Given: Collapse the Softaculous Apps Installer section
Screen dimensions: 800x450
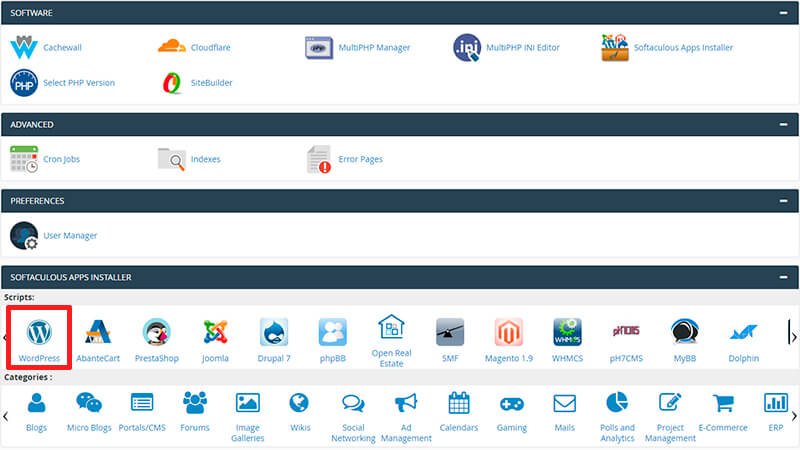Looking at the screenshot, I should tap(783, 277).
